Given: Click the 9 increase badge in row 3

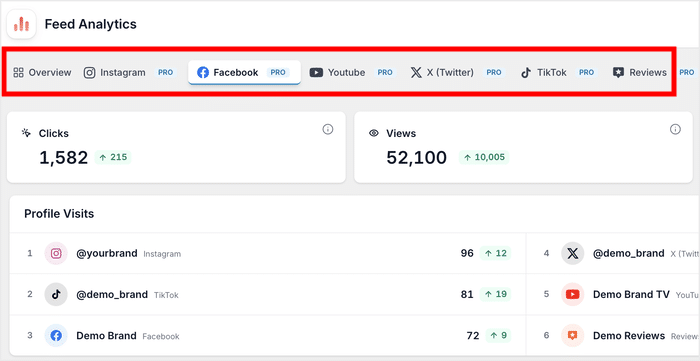Looking at the screenshot, I should (x=498, y=336).
